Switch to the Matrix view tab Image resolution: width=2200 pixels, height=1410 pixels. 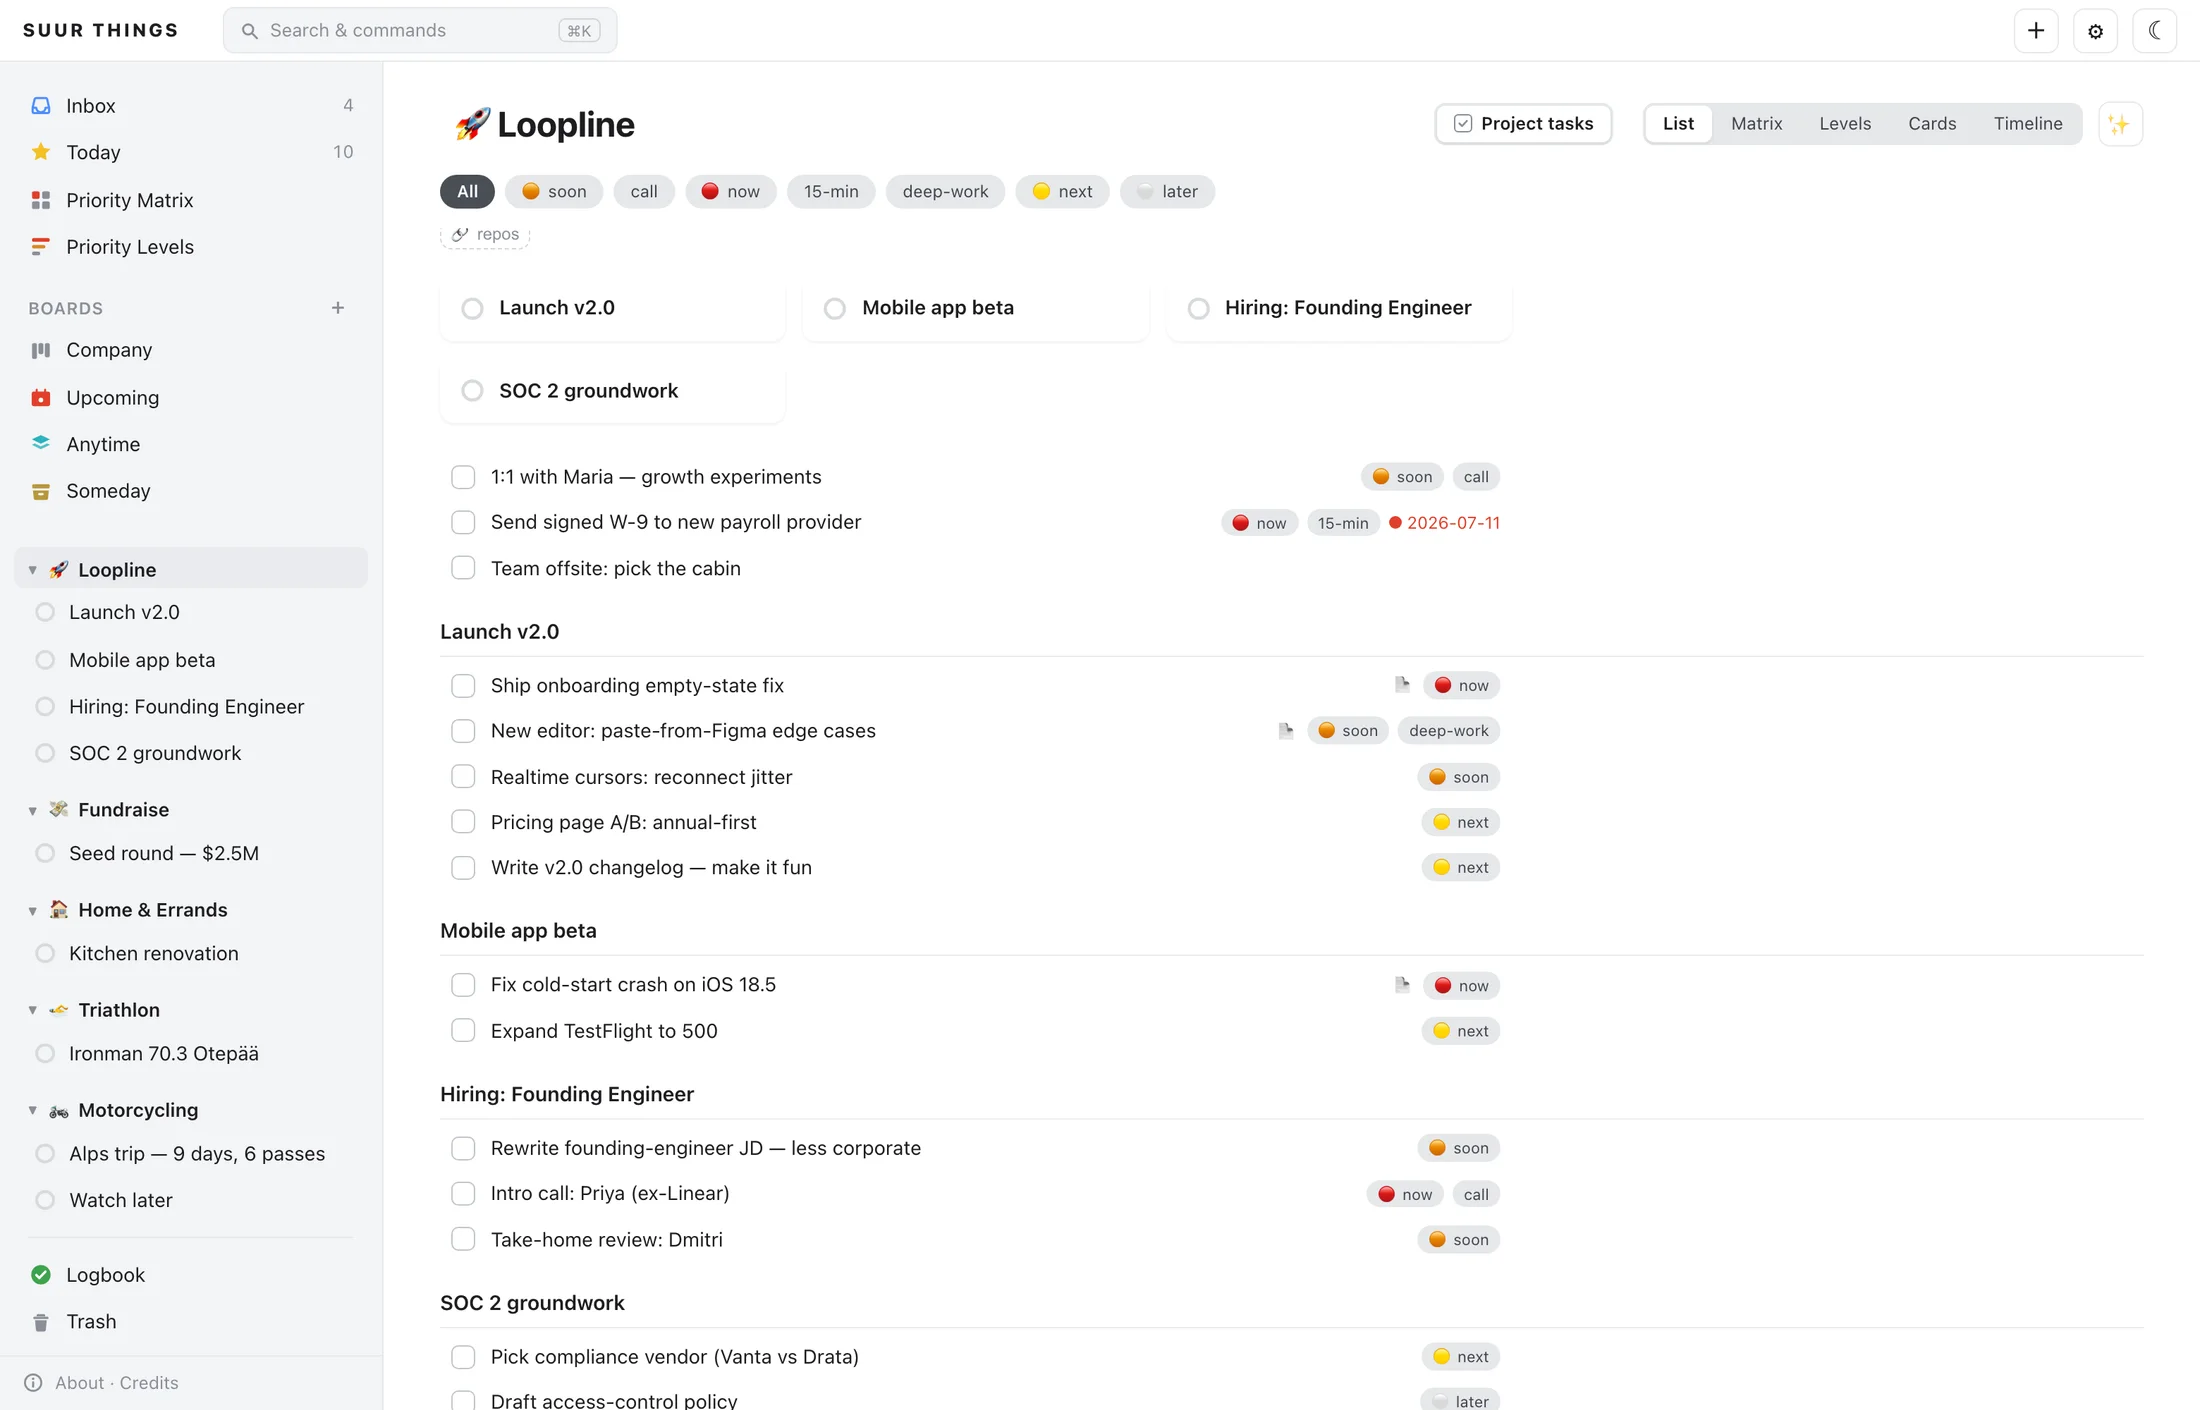click(1756, 124)
